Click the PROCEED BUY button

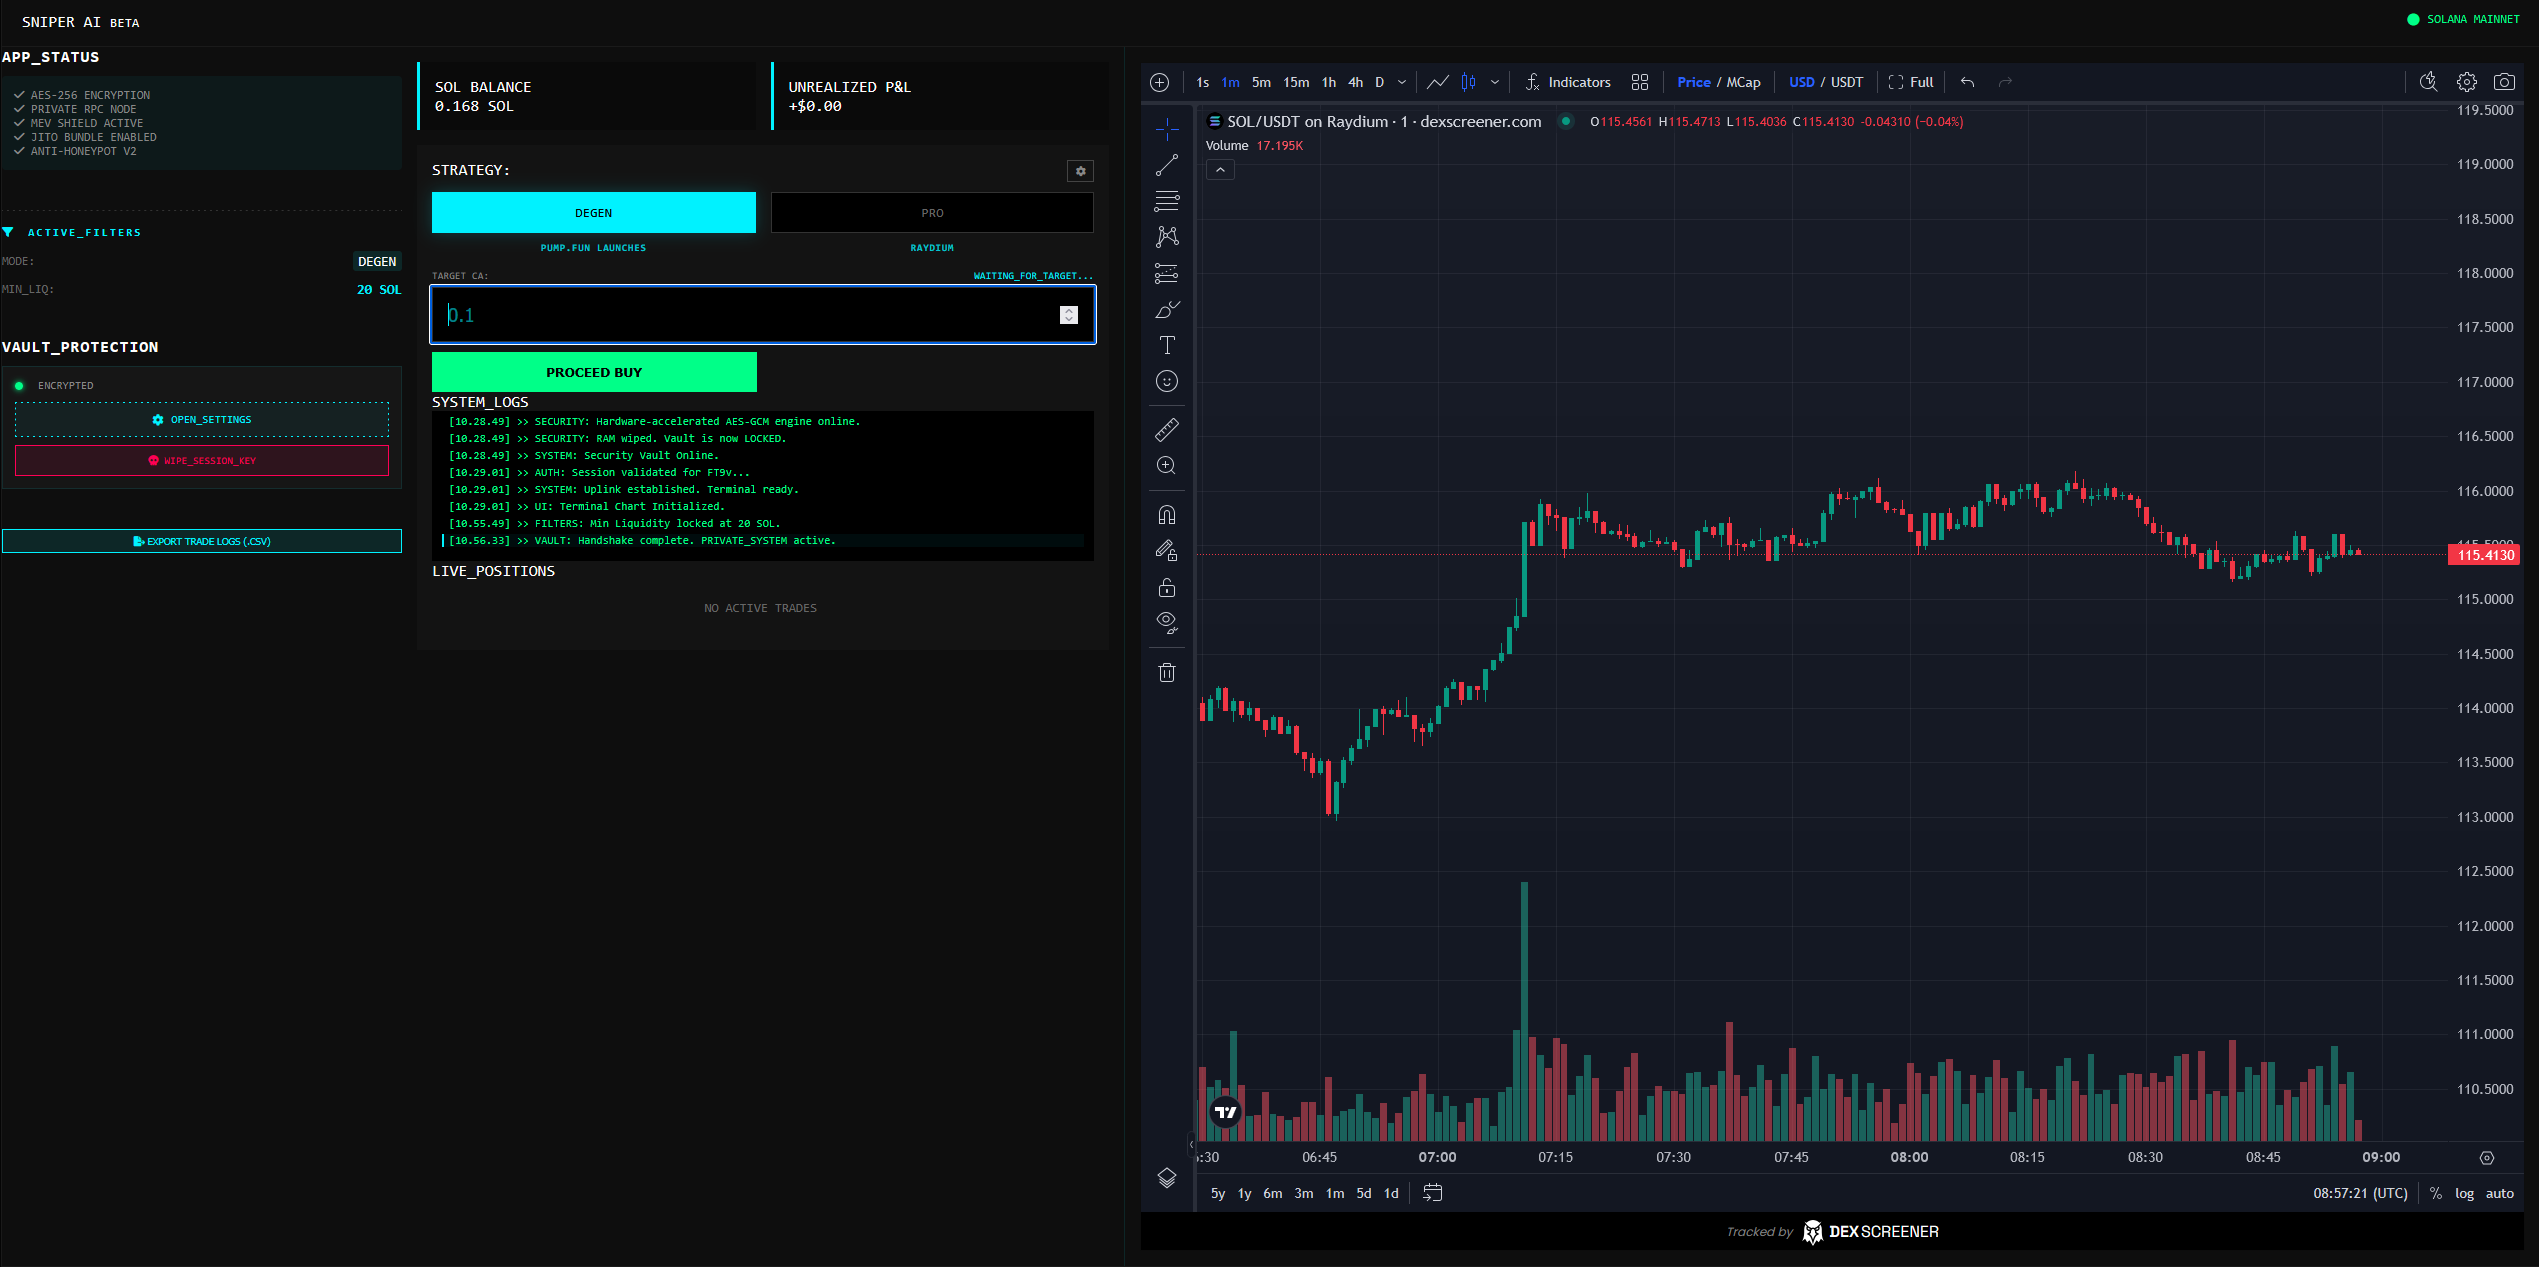pos(594,372)
